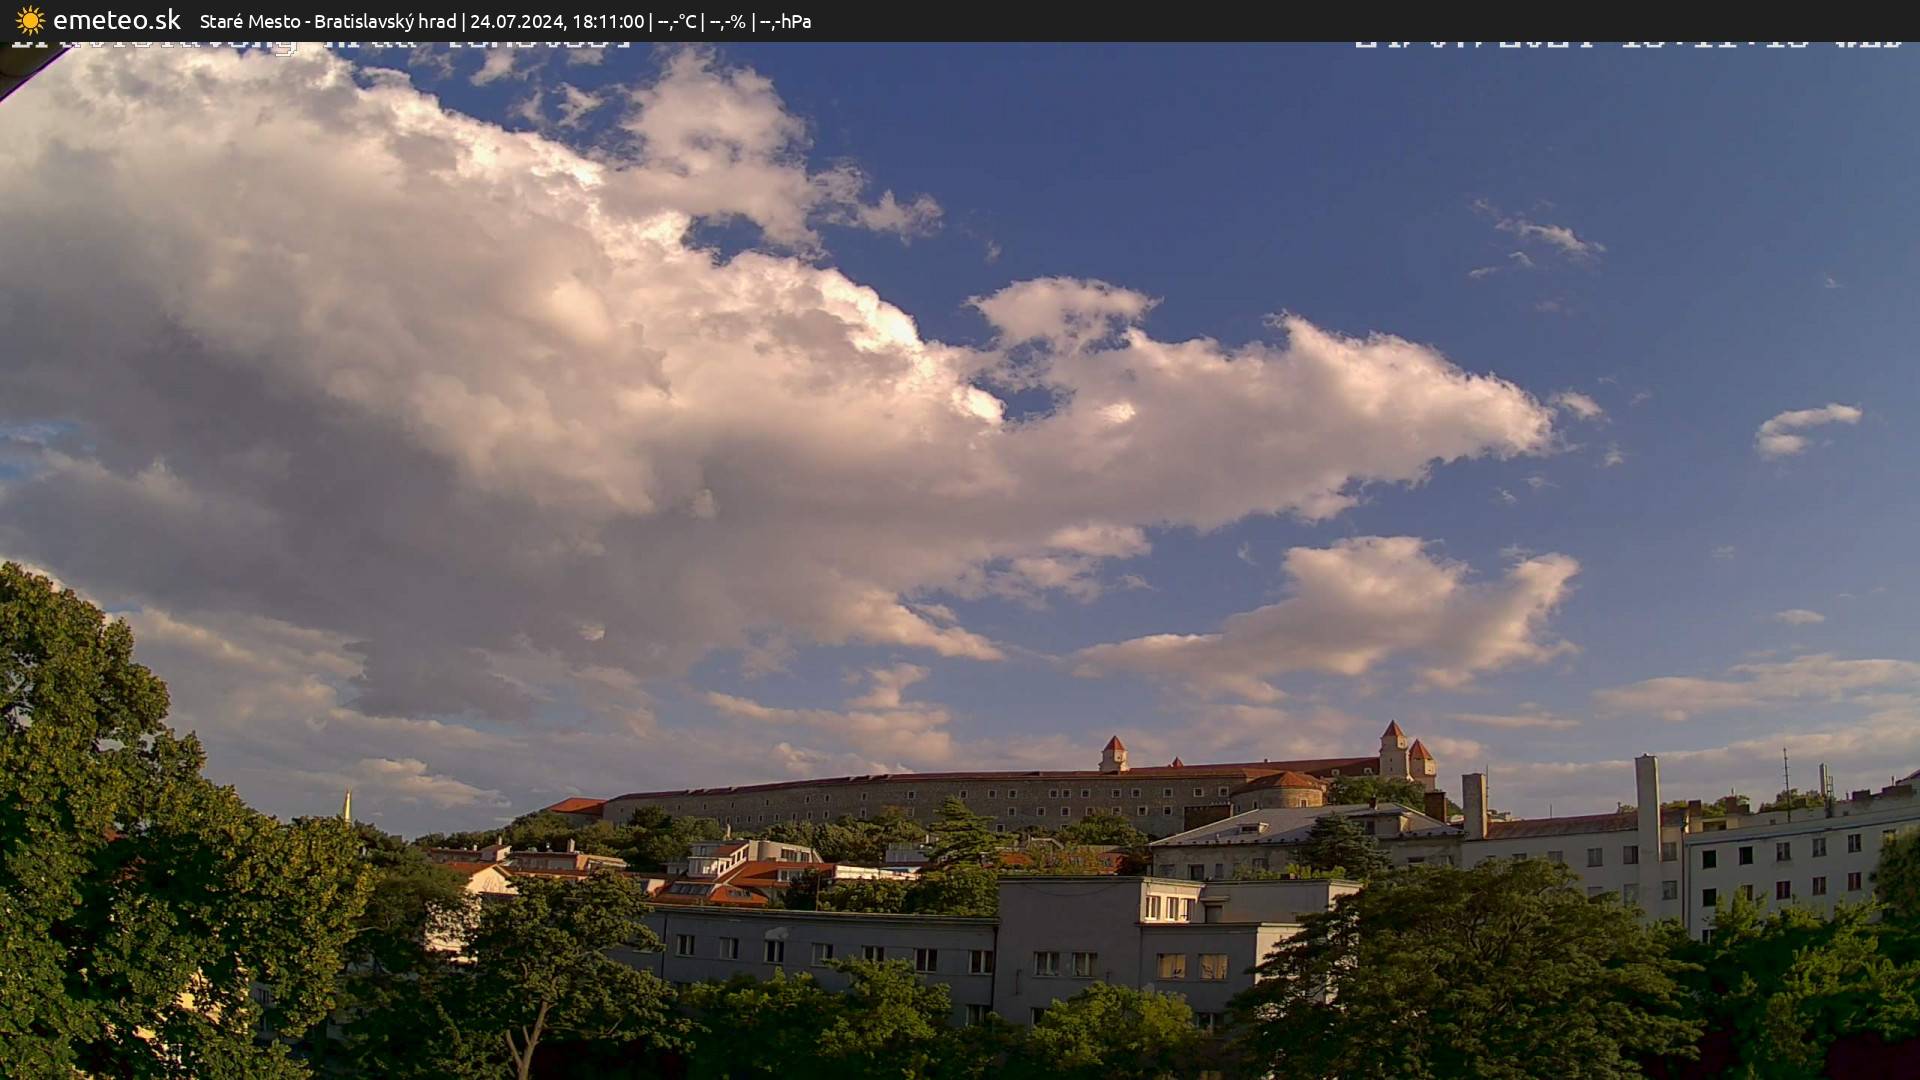The image size is (1920, 1080).
Task: Click the golden church spire on the left
Action: click(x=349, y=803)
